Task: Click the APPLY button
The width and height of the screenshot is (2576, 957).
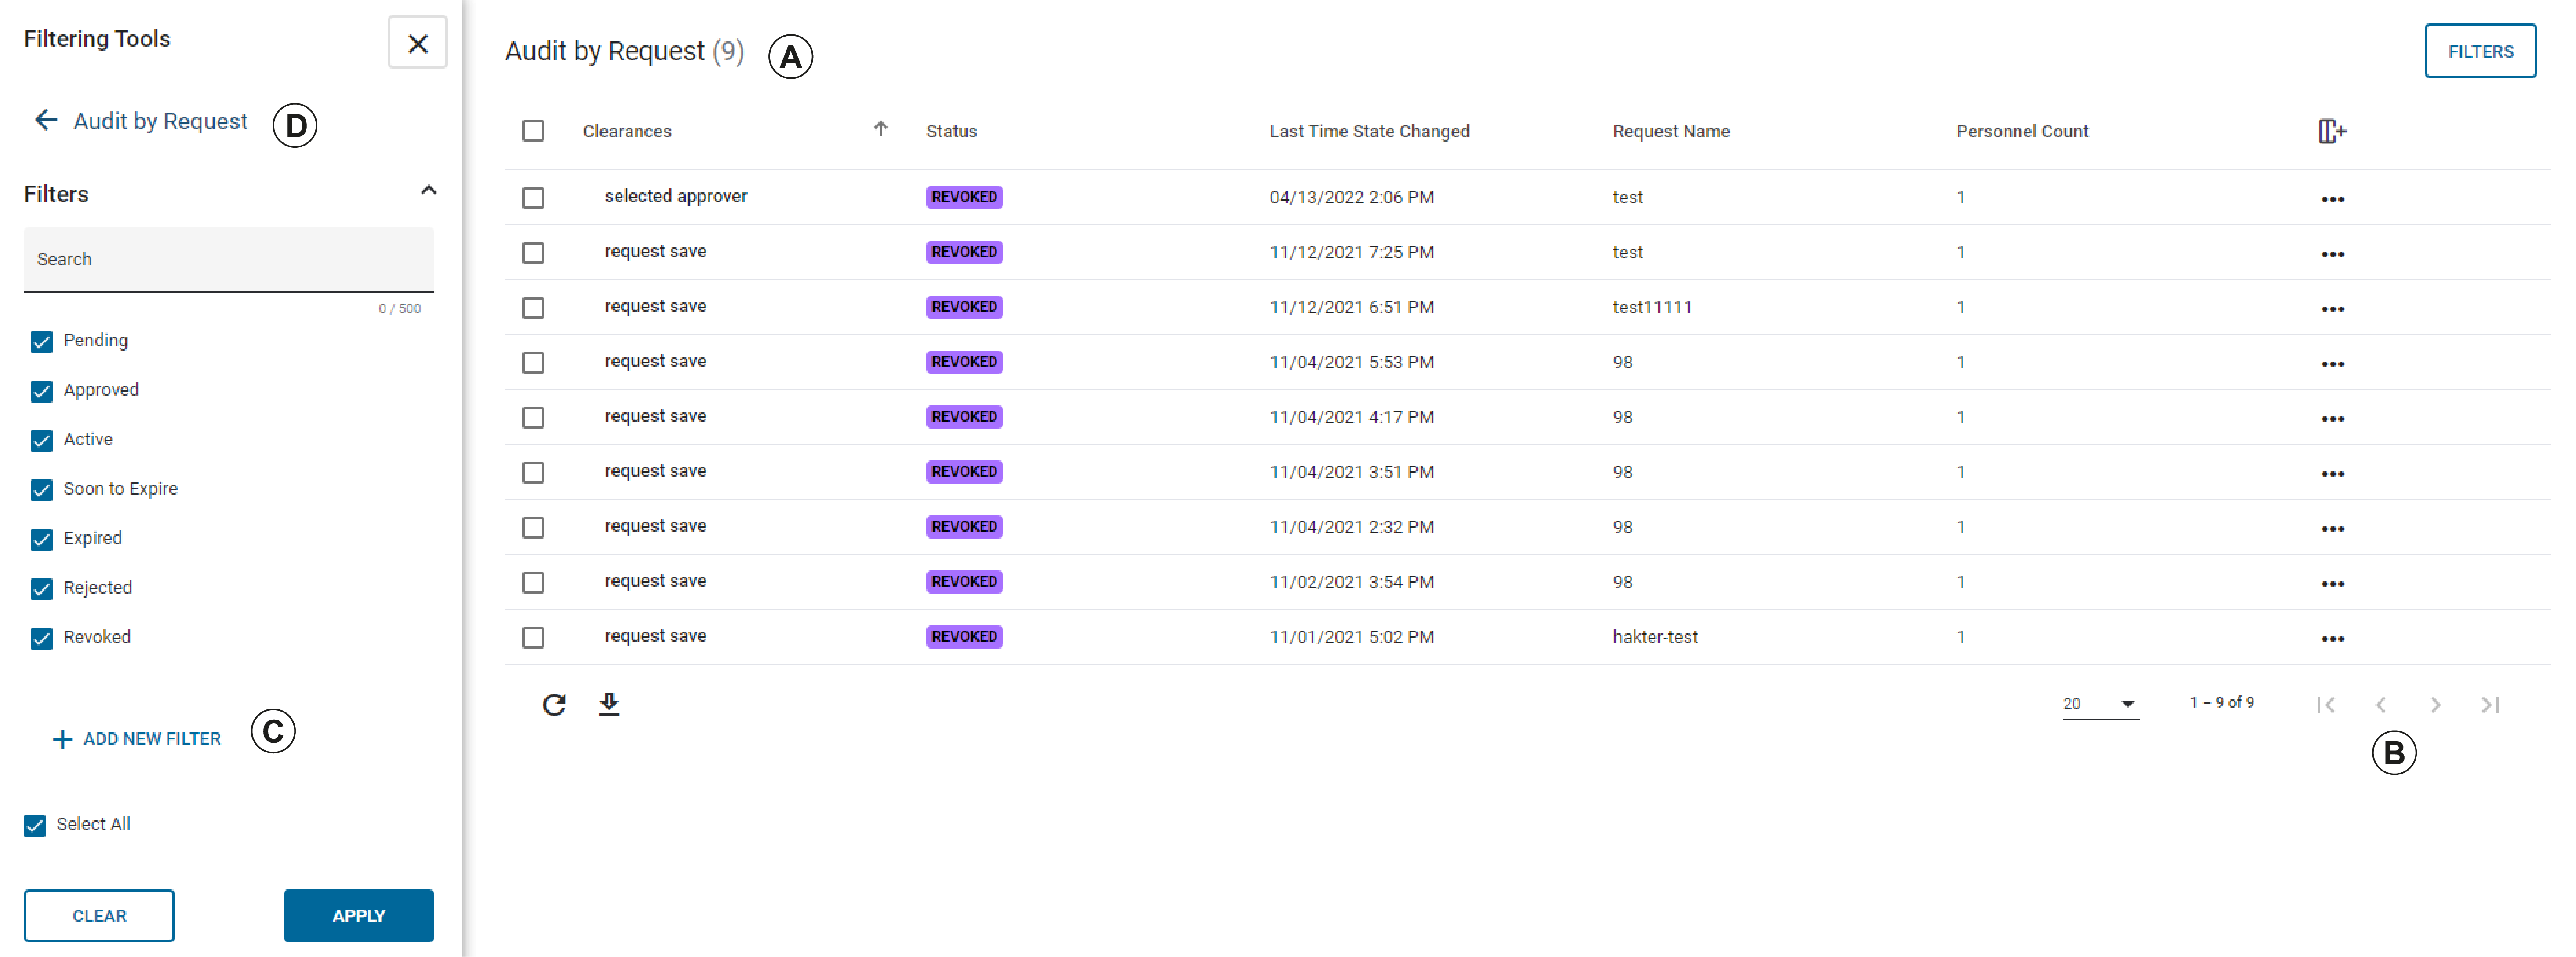Action: click(359, 916)
